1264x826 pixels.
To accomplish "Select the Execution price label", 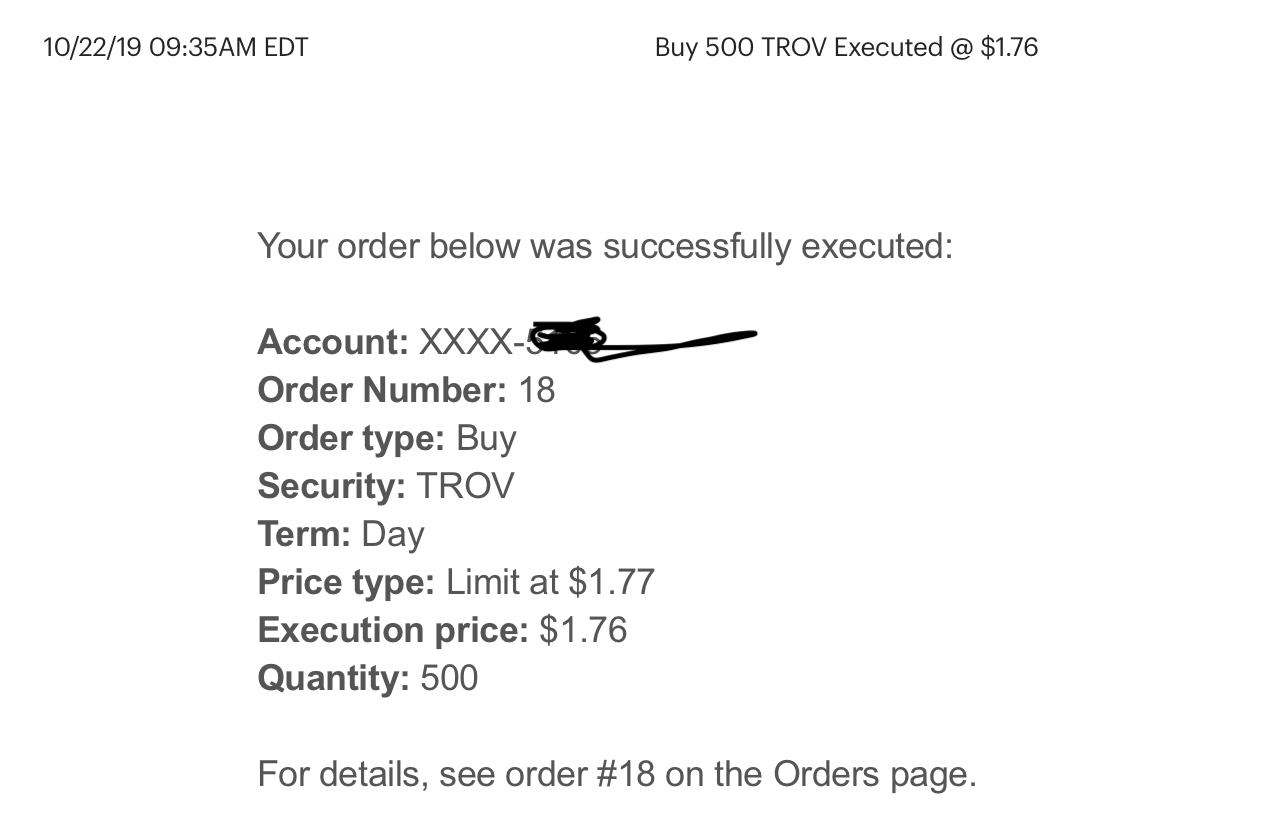I will (392, 630).
